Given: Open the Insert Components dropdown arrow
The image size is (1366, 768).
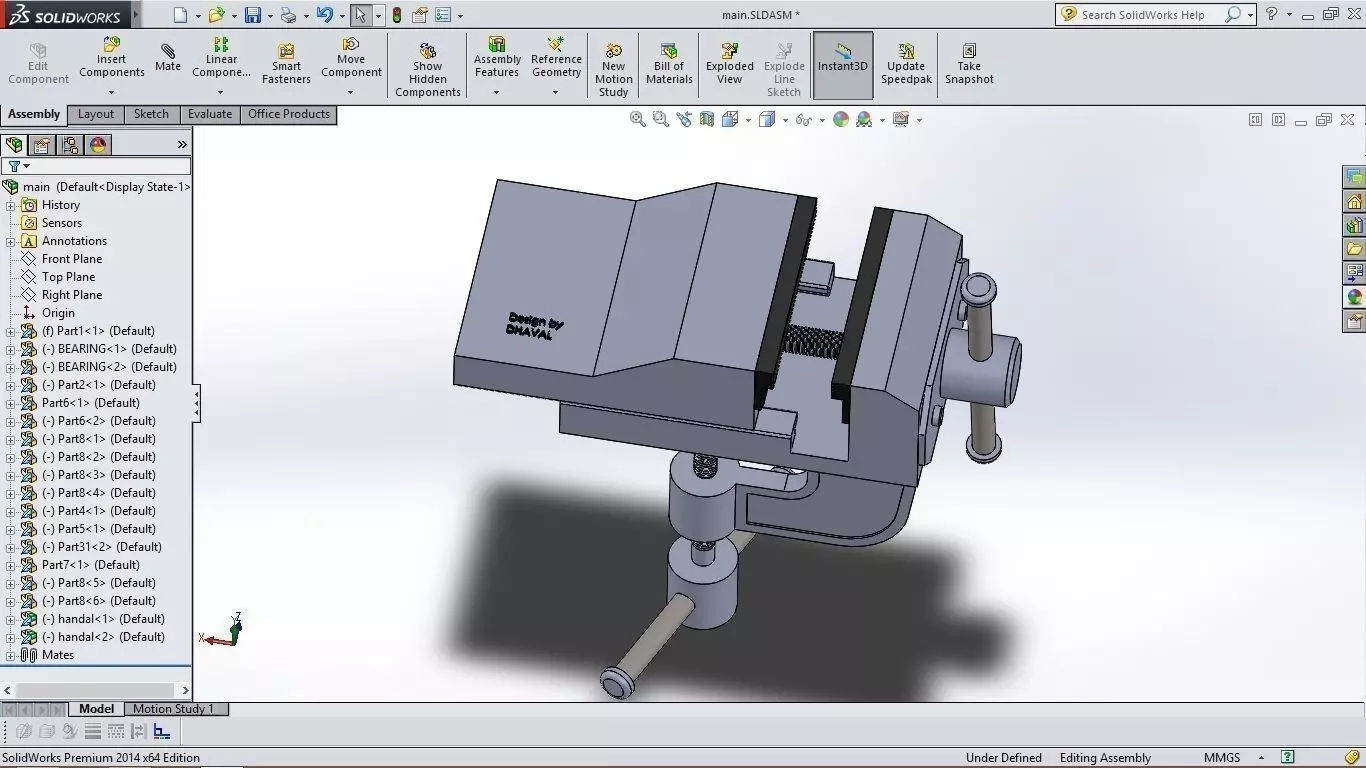Looking at the screenshot, I should pyautogui.click(x=111, y=93).
